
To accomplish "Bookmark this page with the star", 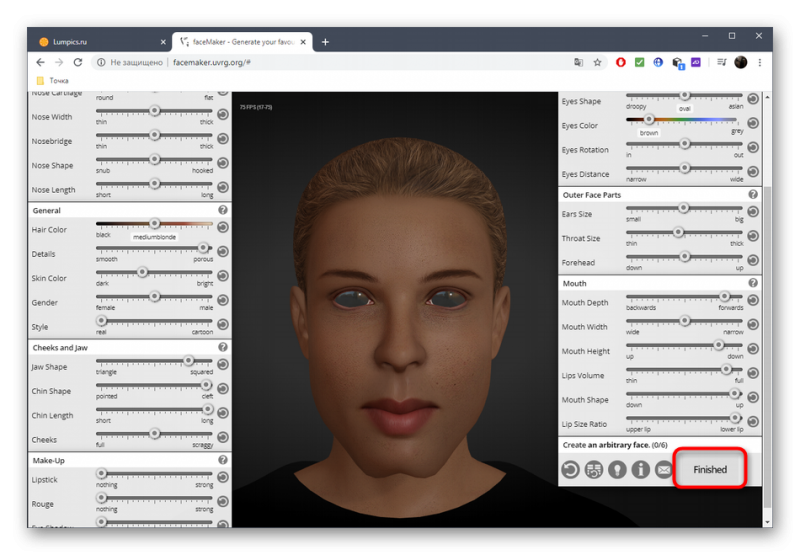I will 597,62.
